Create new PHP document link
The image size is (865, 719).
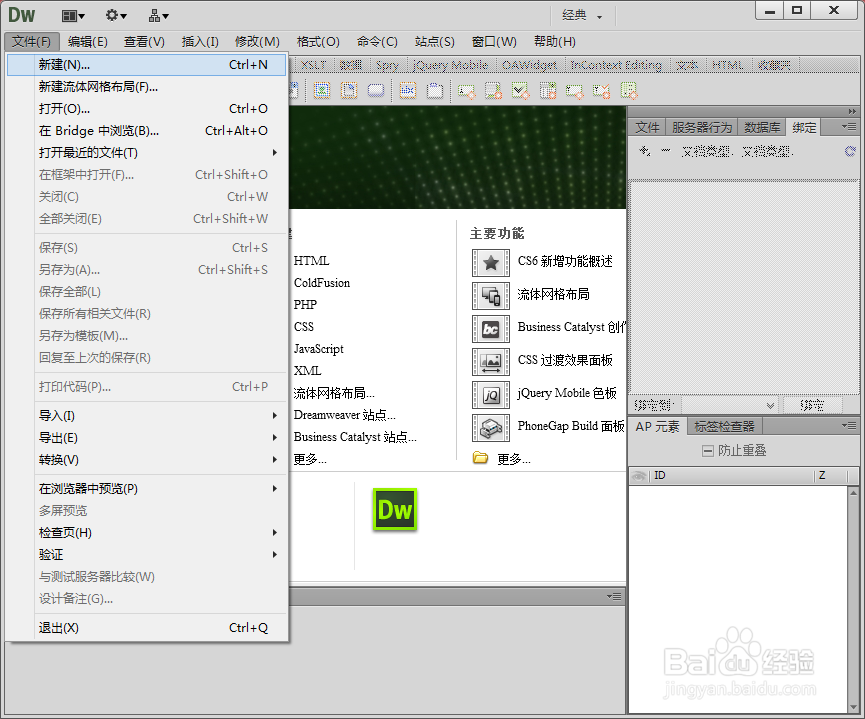pos(306,305)
